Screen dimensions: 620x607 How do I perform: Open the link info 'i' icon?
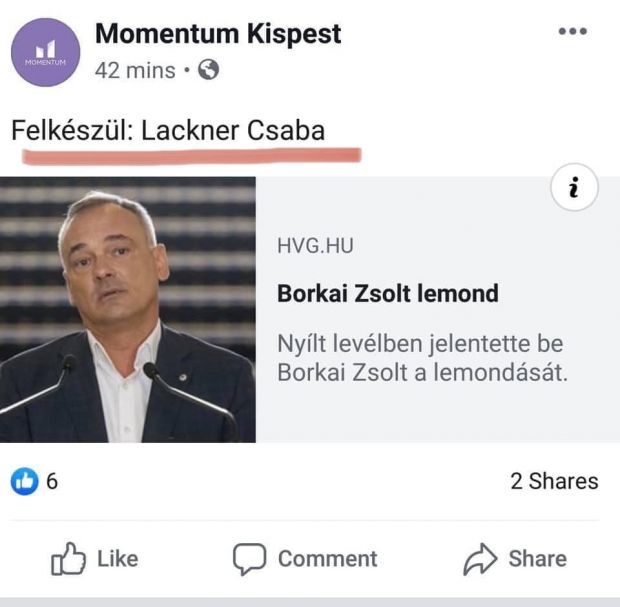[574, 187]
